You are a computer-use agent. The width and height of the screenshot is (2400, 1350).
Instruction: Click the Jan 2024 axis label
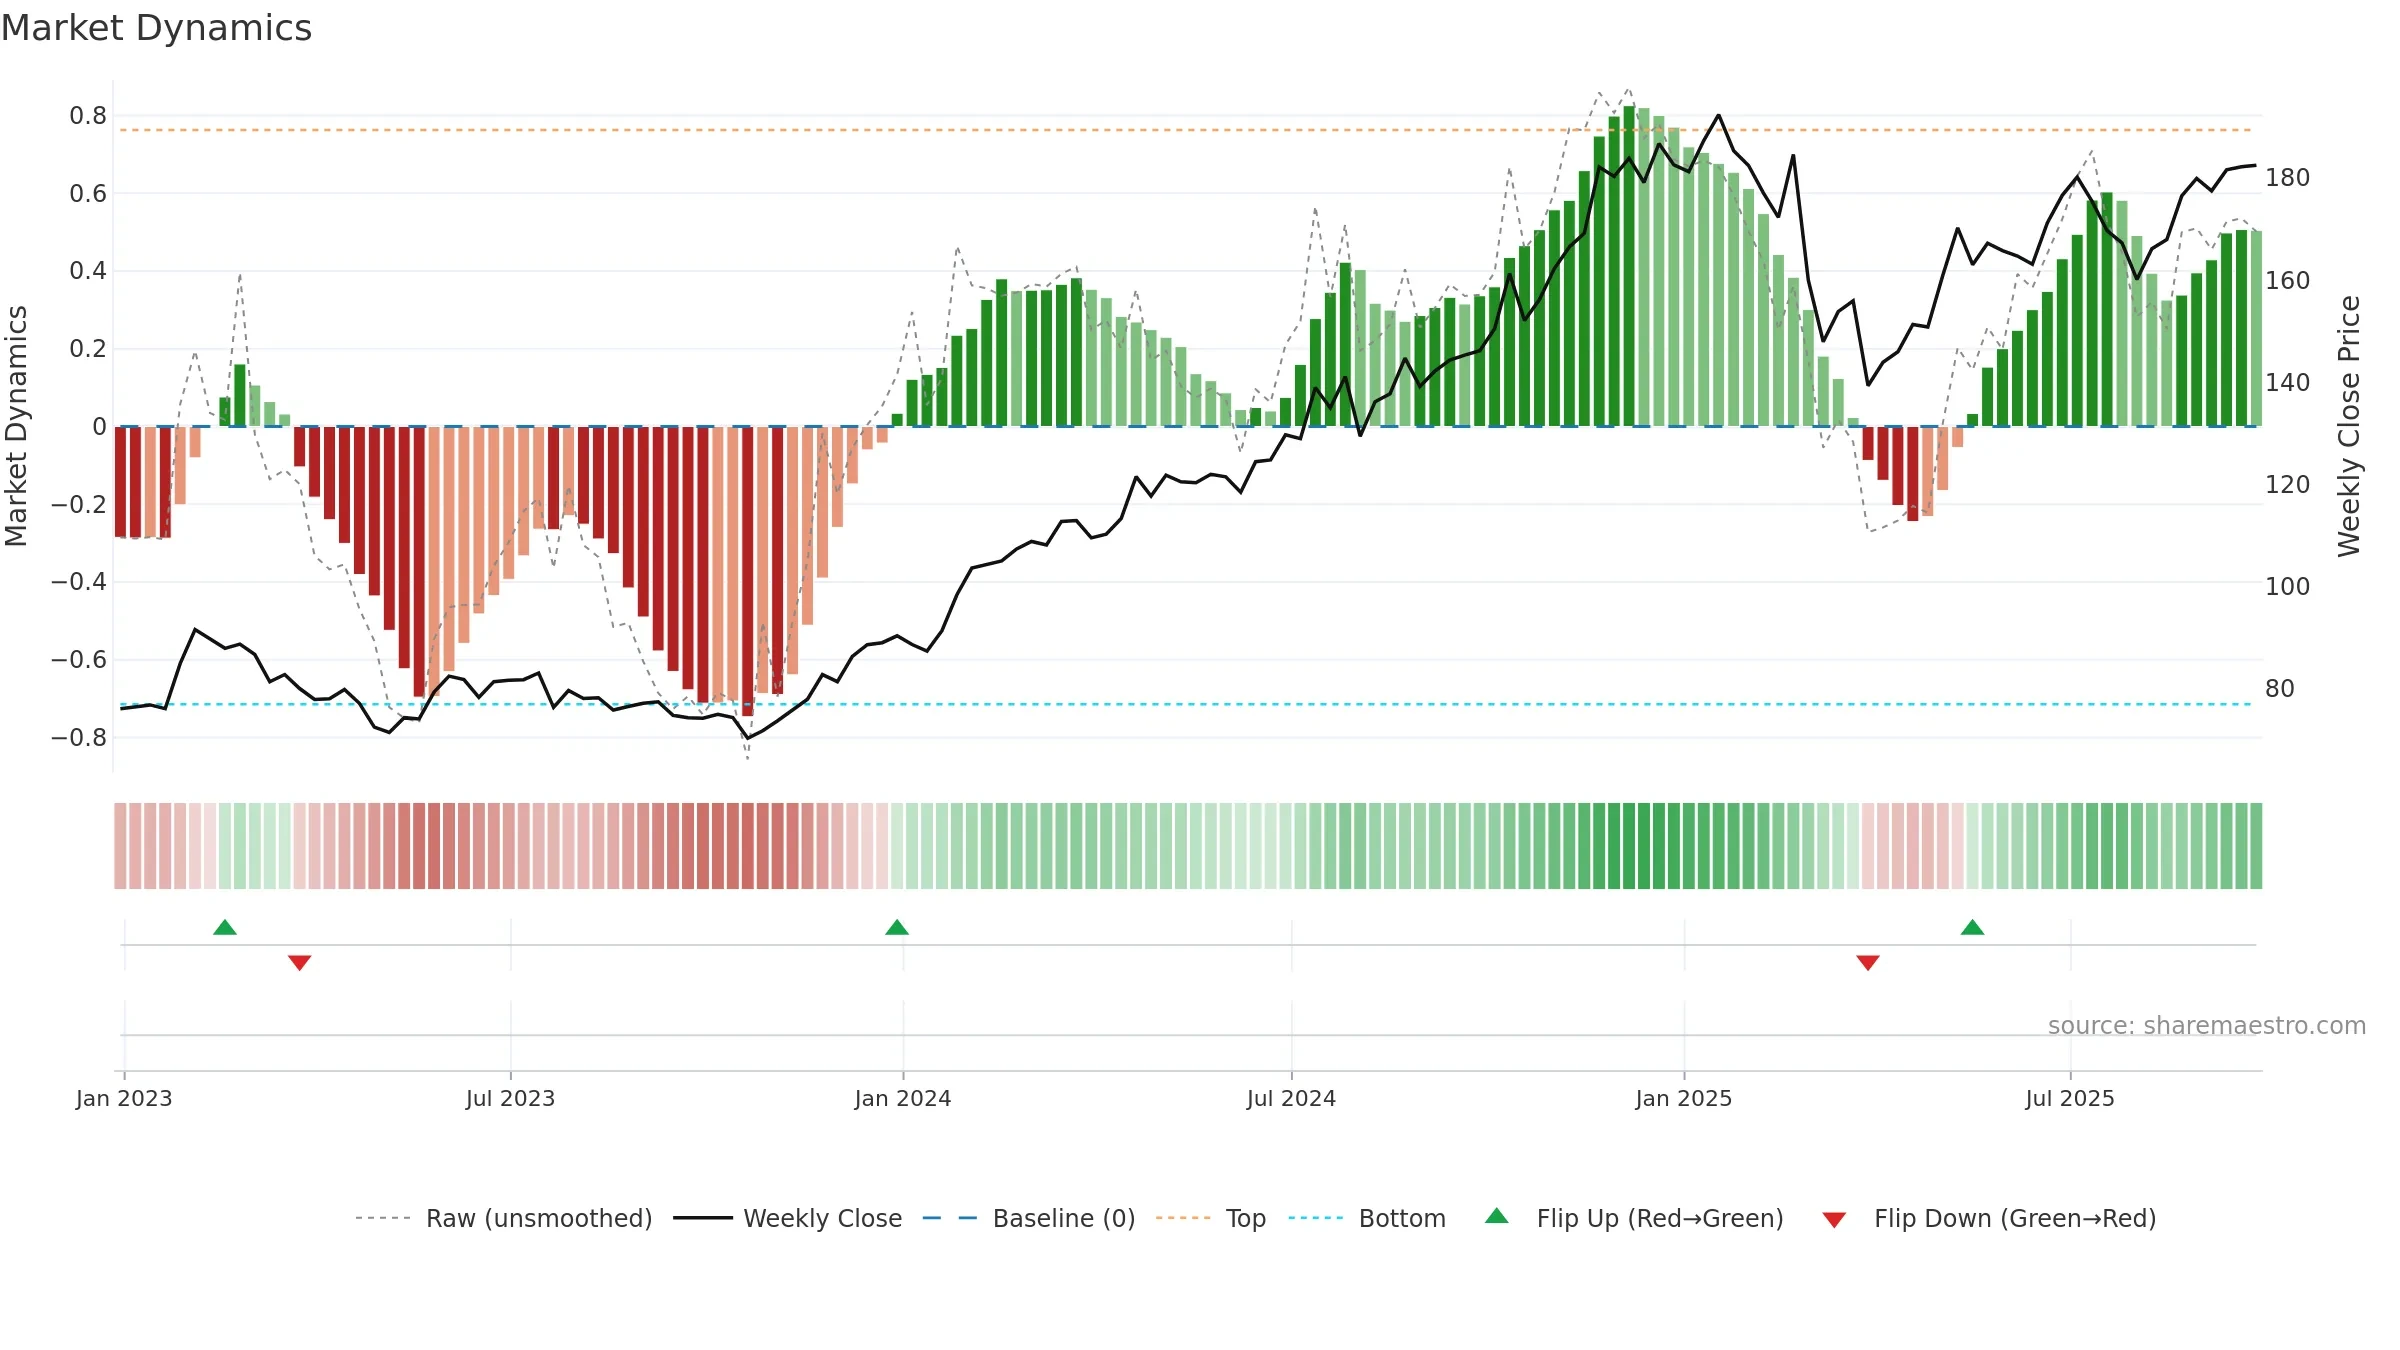click(903, 1098)
